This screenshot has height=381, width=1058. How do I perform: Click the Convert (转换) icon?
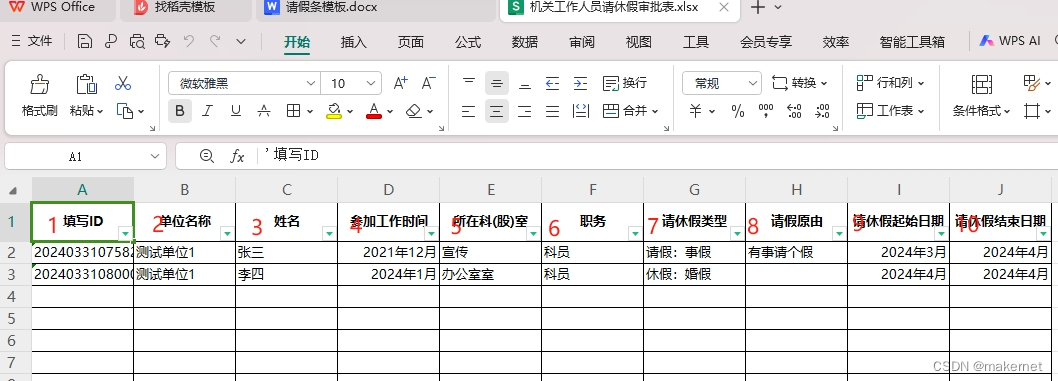[779, 83]
